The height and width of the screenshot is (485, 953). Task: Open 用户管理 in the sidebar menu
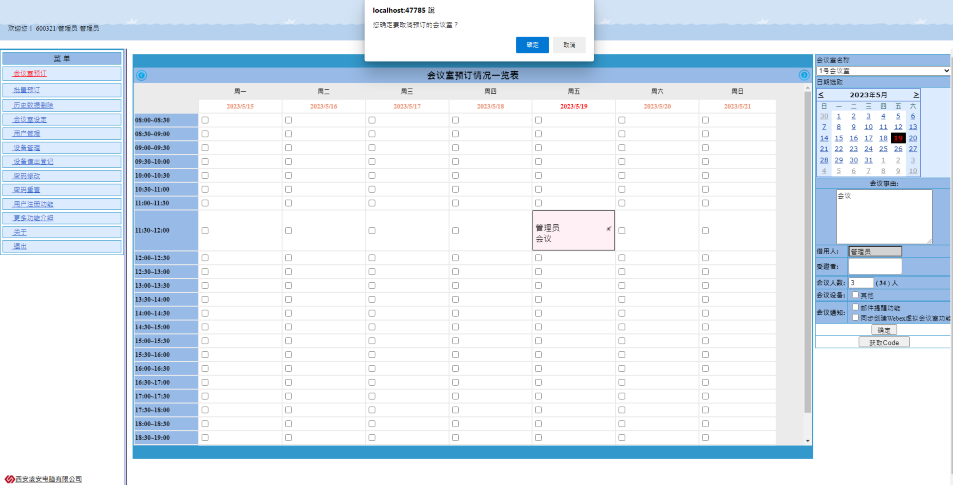click(x=27, y=133)
